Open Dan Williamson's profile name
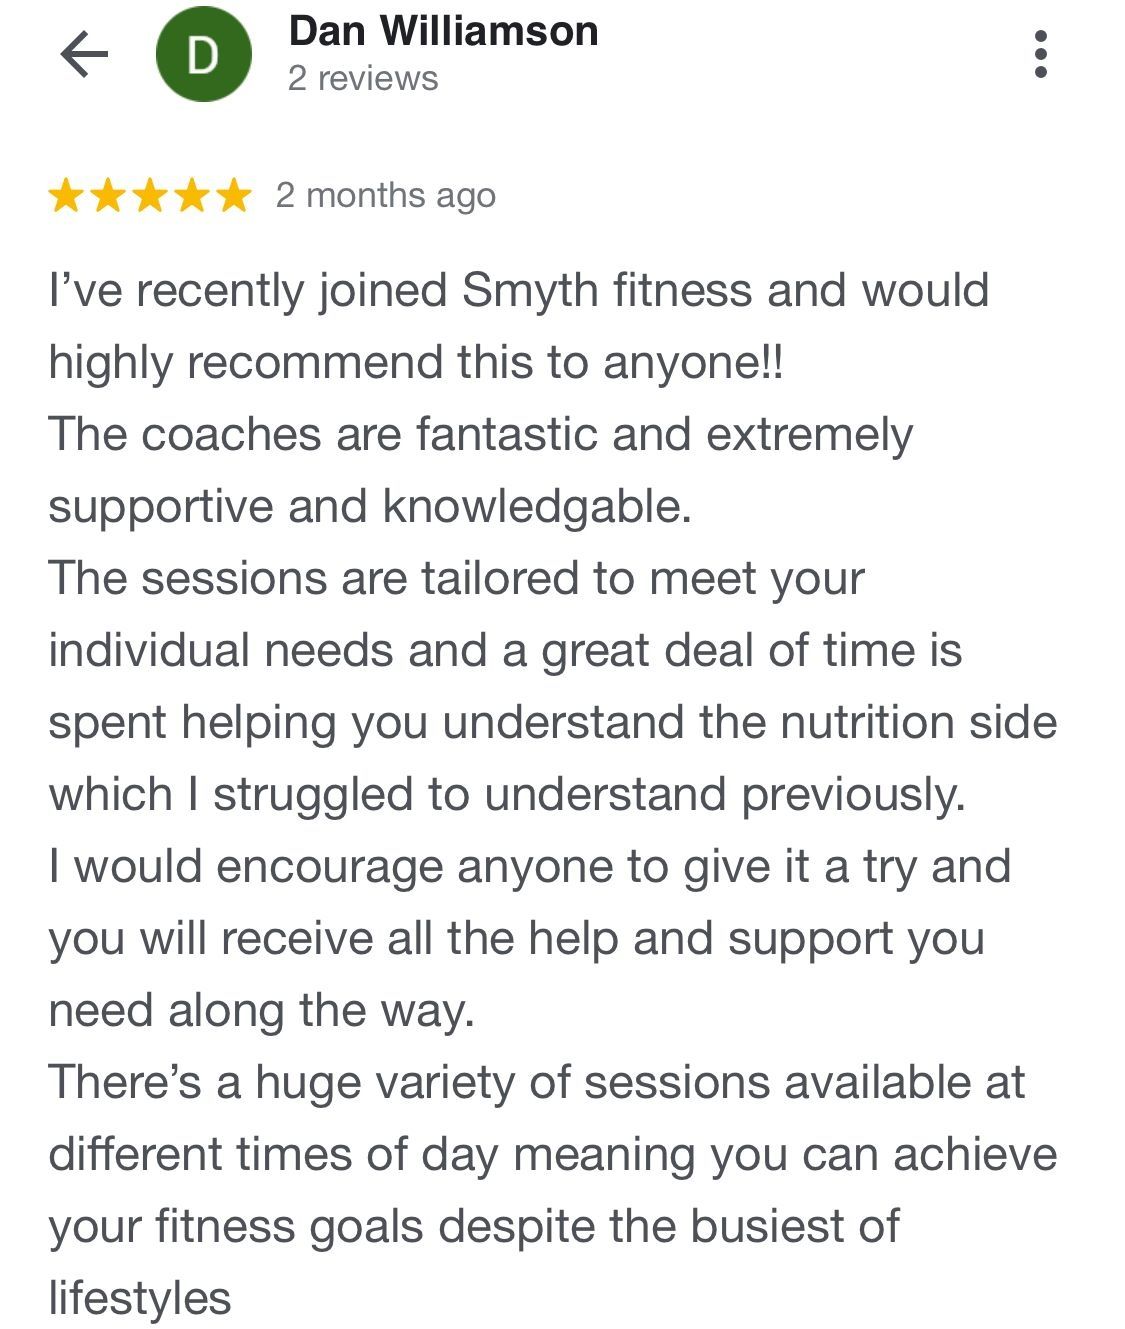 point(443,32)
